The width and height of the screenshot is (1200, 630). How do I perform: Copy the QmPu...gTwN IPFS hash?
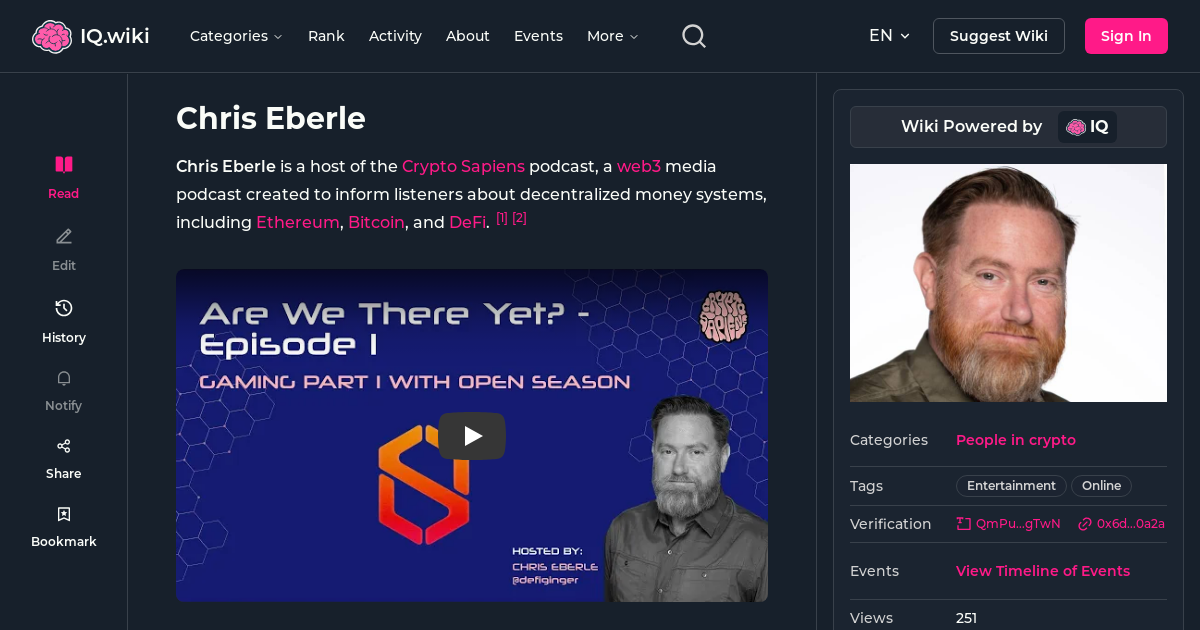(x=1008, y=523)
